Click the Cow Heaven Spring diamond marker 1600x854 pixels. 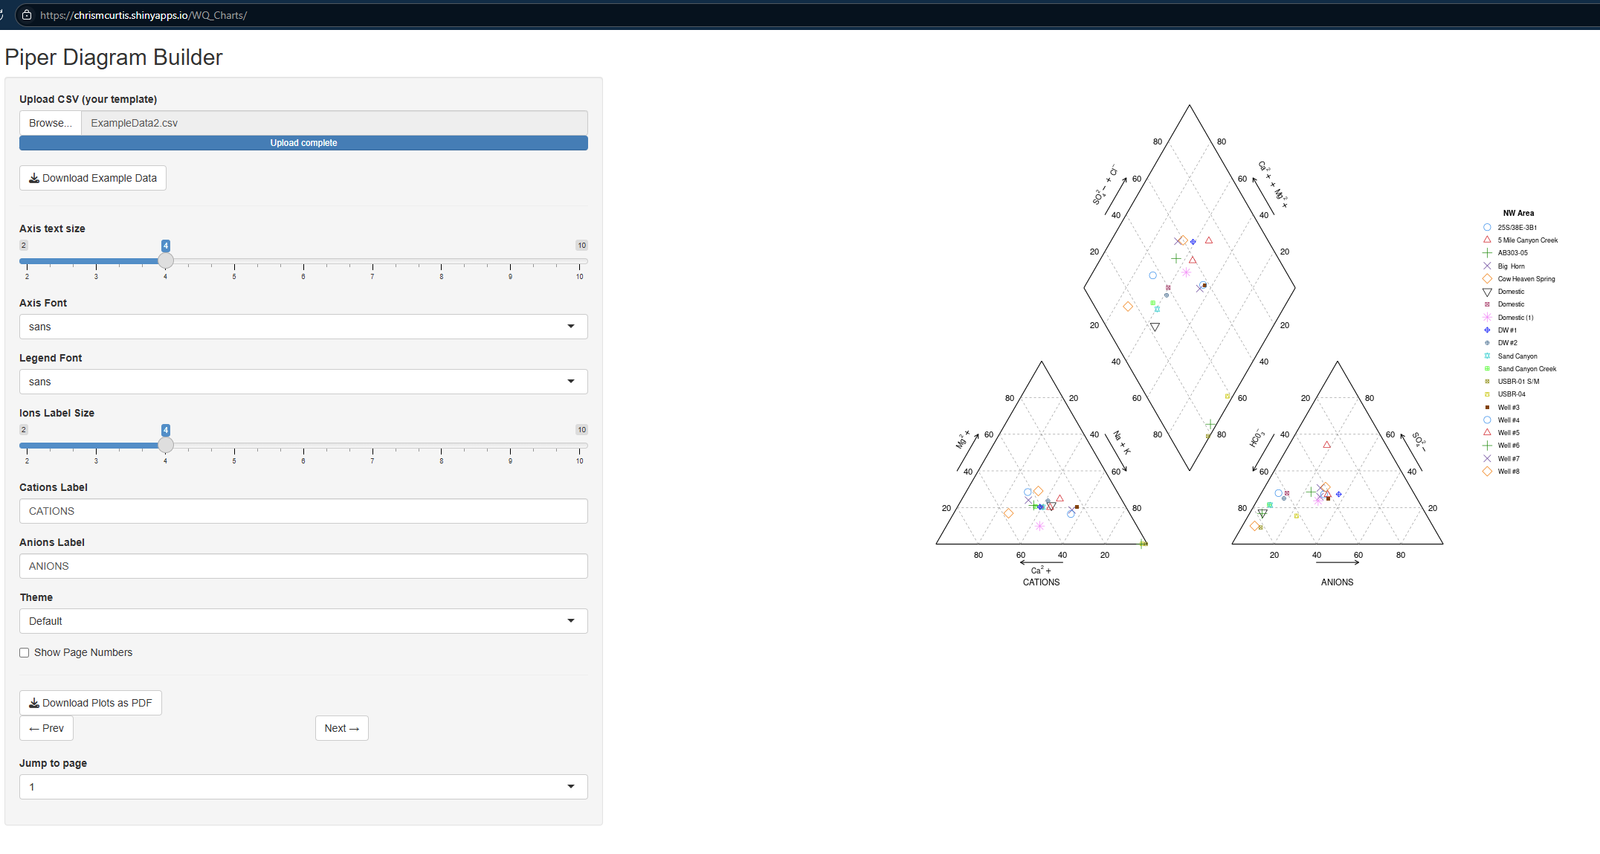(1487, 279)
